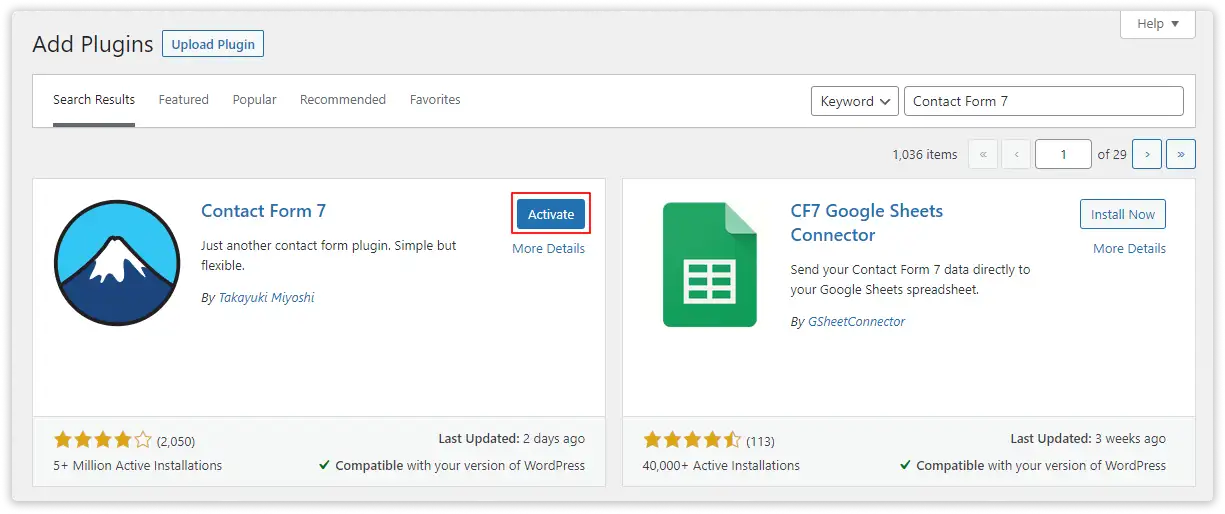Jump to the last results page arrow
This screenshot has width=1225, height=514.
coord(1181,154)
